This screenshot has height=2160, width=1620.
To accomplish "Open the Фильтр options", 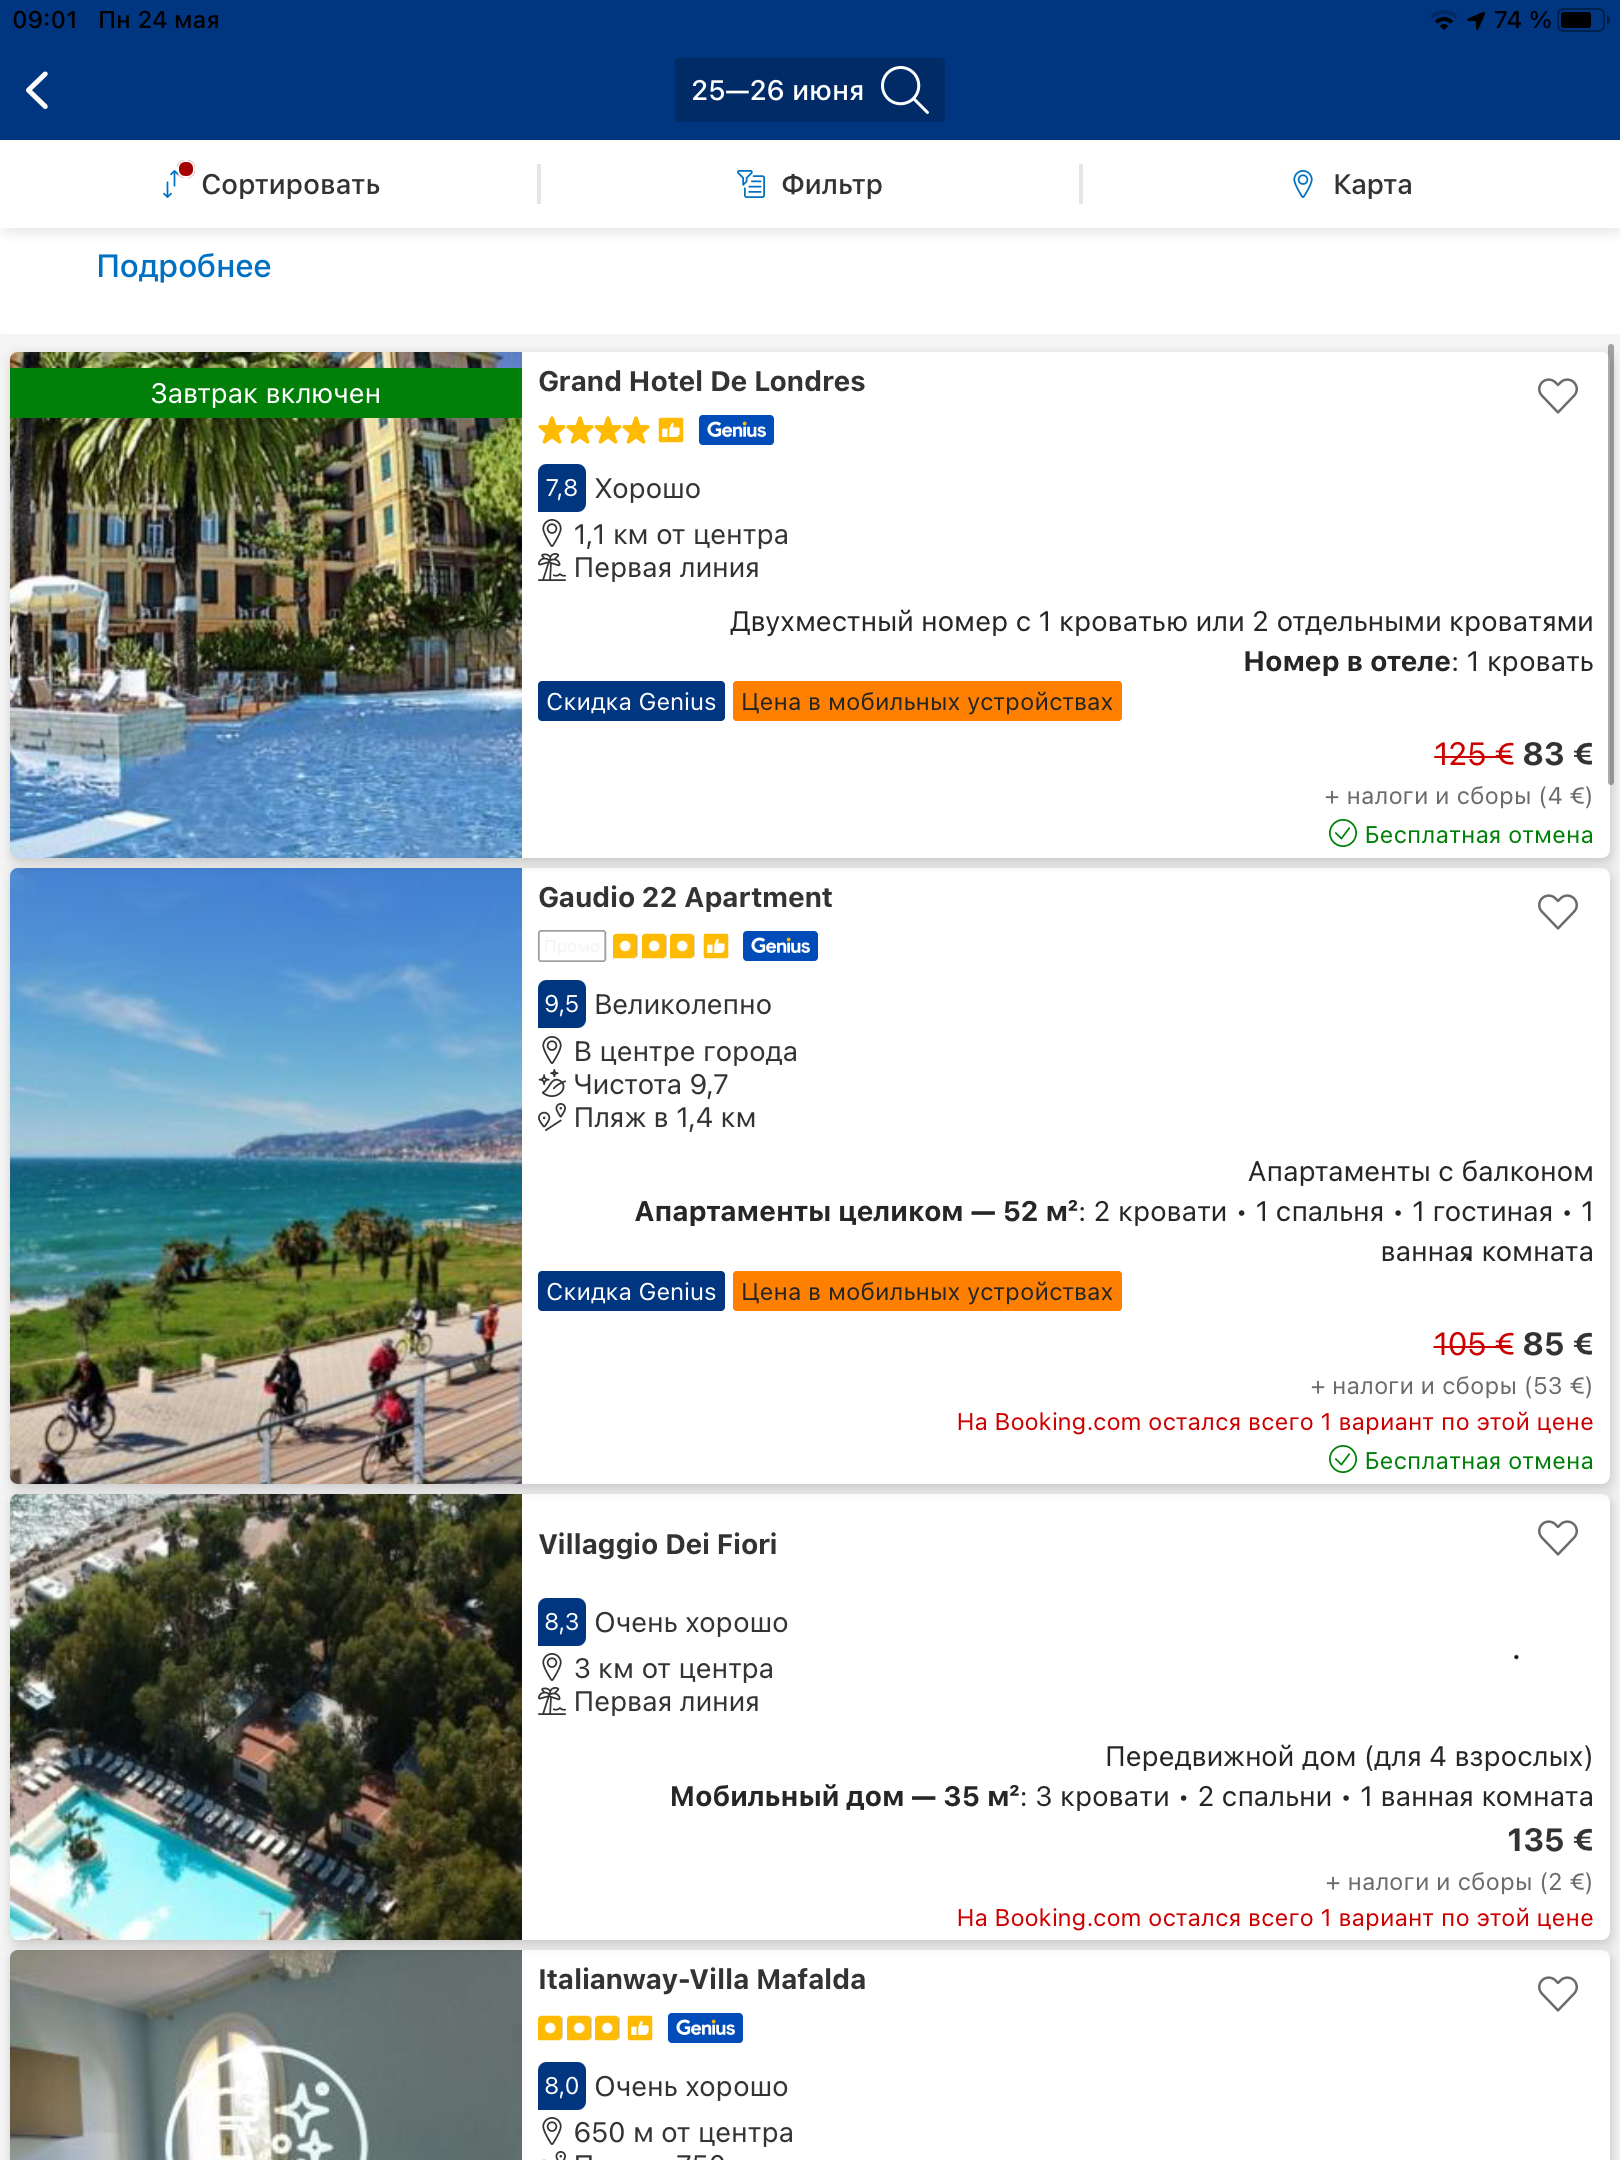I will pos(831,185).
